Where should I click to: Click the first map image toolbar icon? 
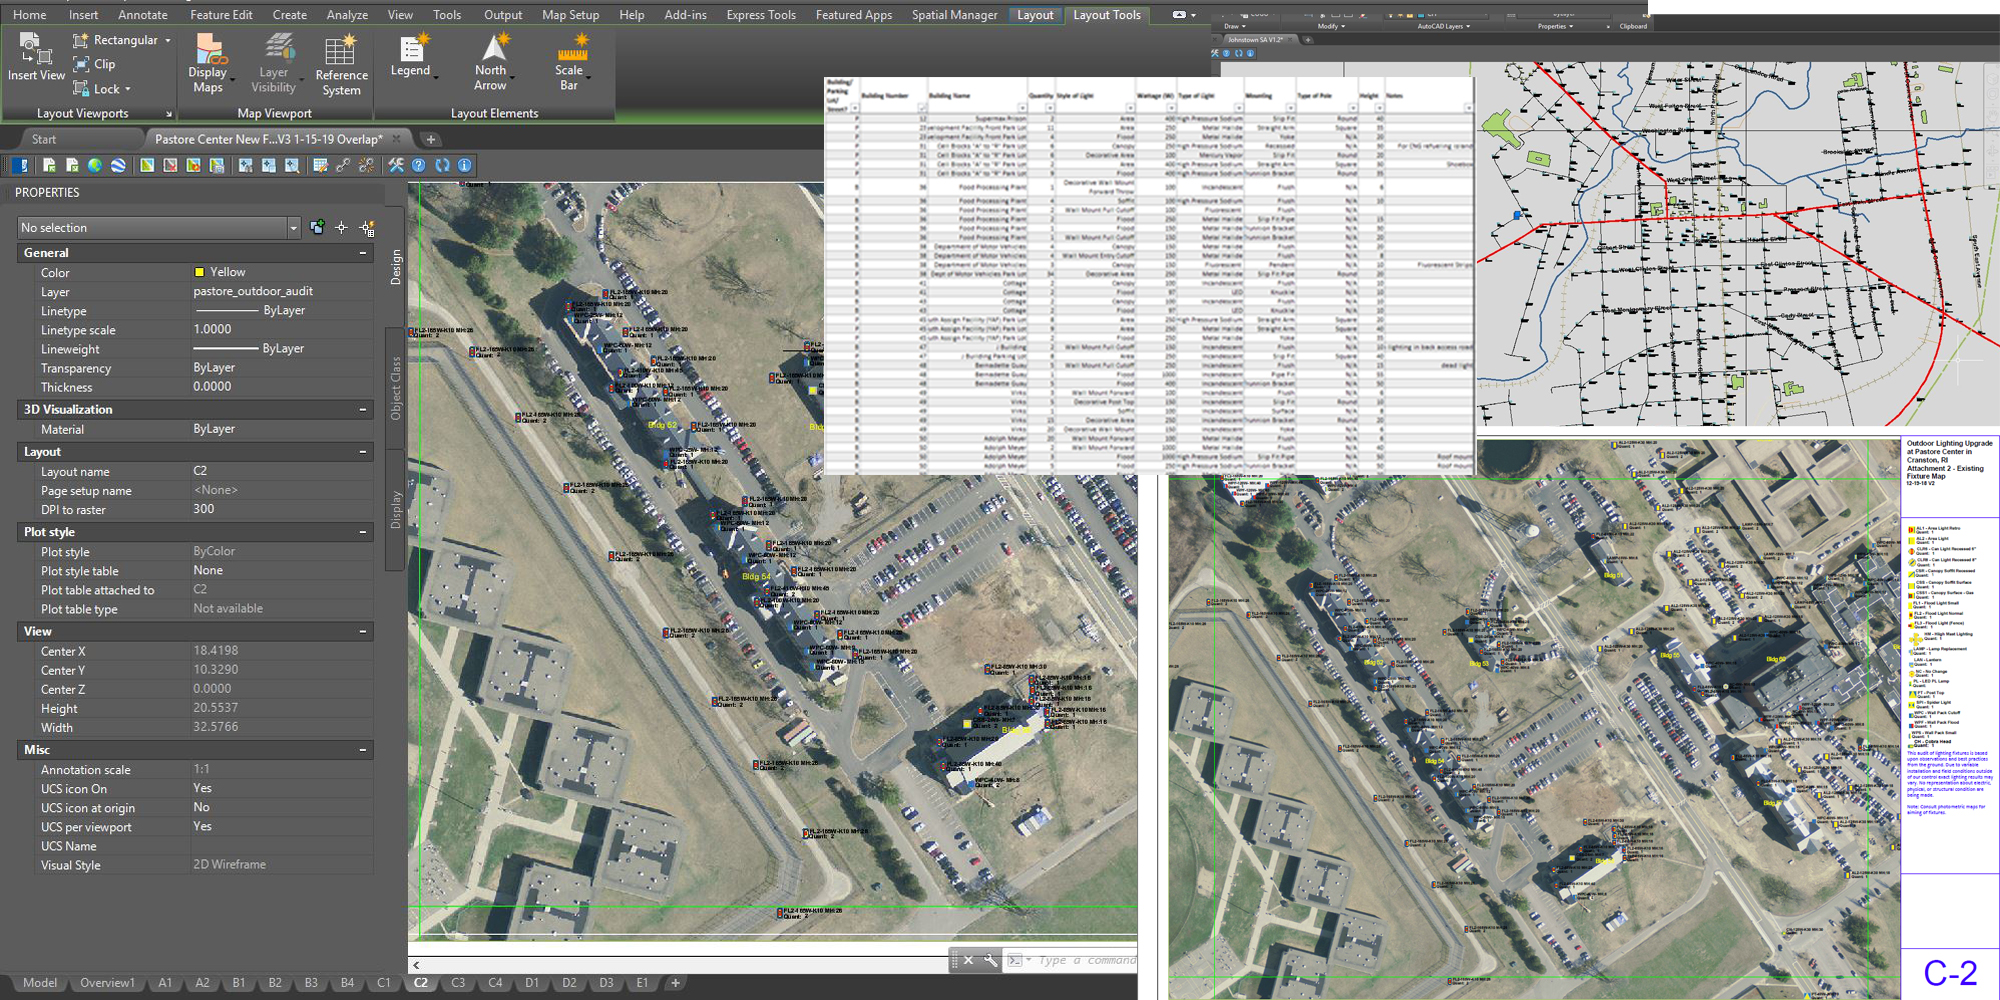tap(147, 166)
